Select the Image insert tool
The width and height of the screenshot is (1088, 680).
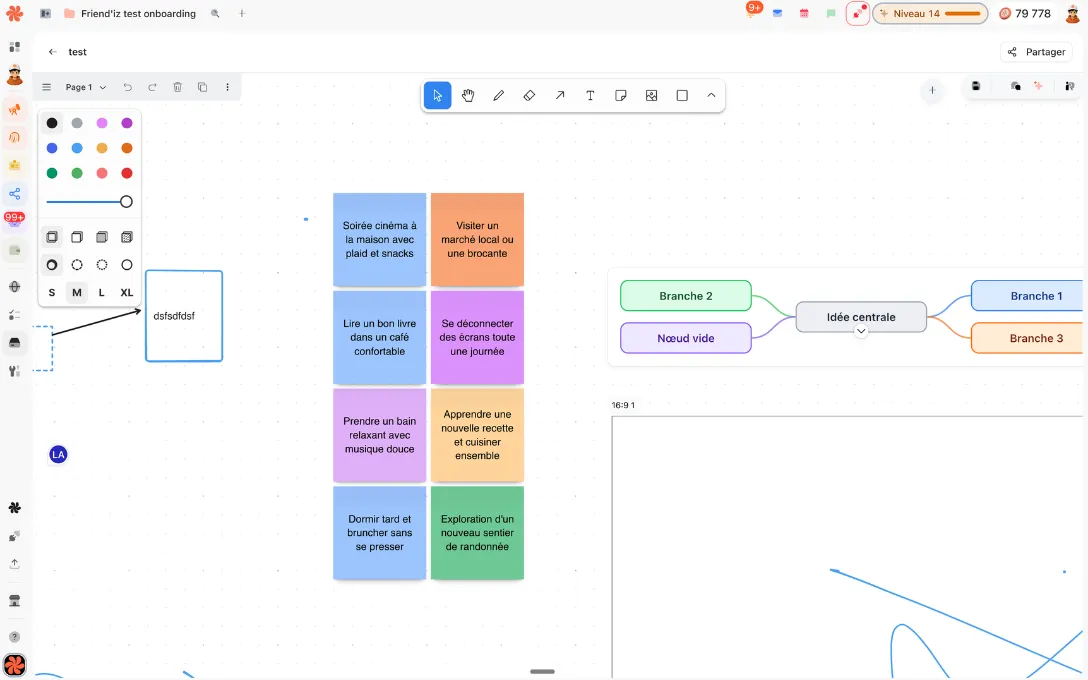[x=652, y=96]
